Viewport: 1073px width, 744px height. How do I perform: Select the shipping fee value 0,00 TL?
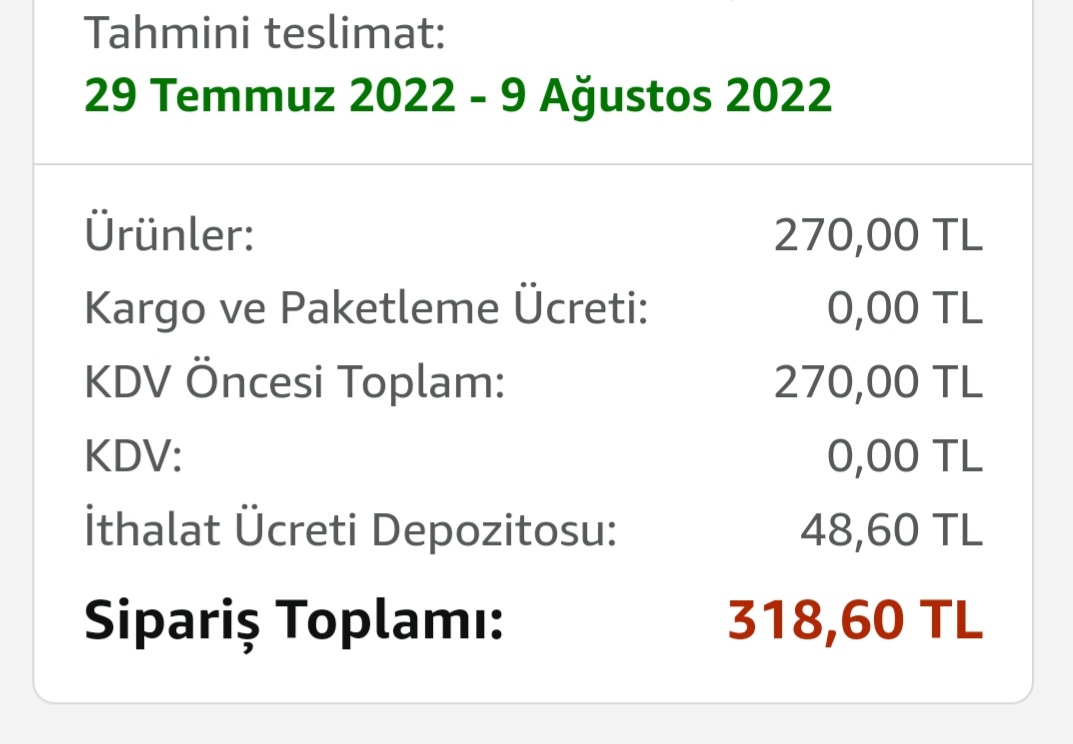[904, 310]
